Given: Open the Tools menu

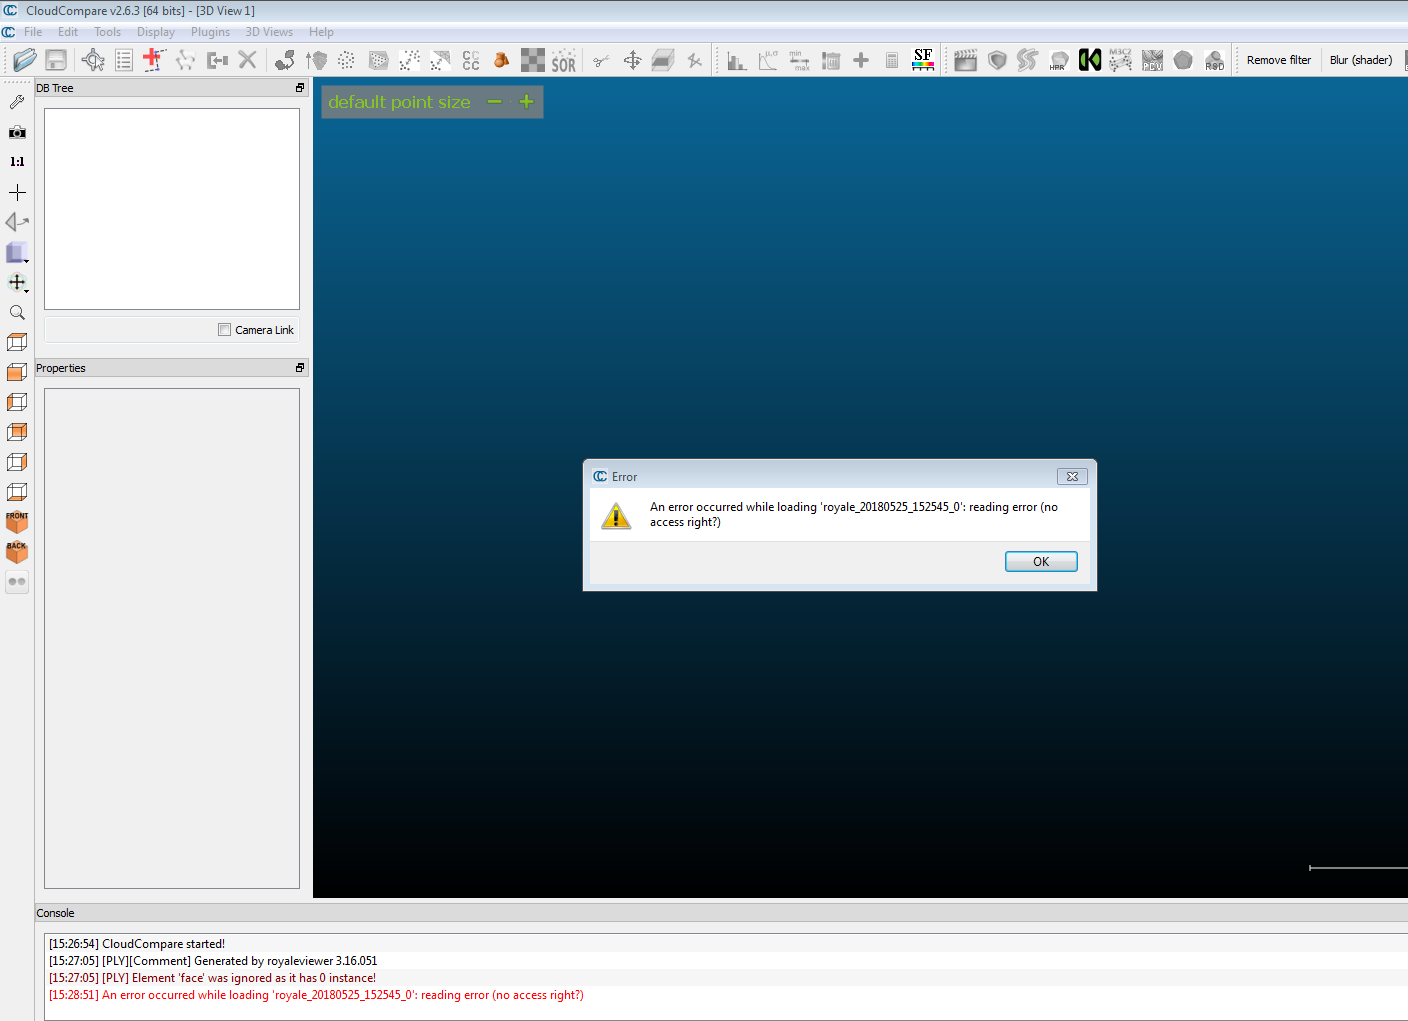Looking at the screenshot, I should pos(108,32).
